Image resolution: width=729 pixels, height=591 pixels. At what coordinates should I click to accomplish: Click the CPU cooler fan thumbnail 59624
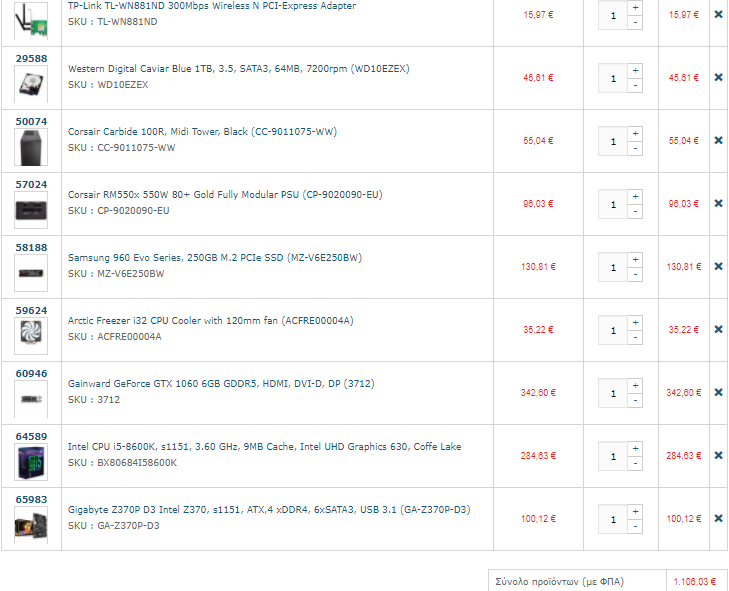31,336
